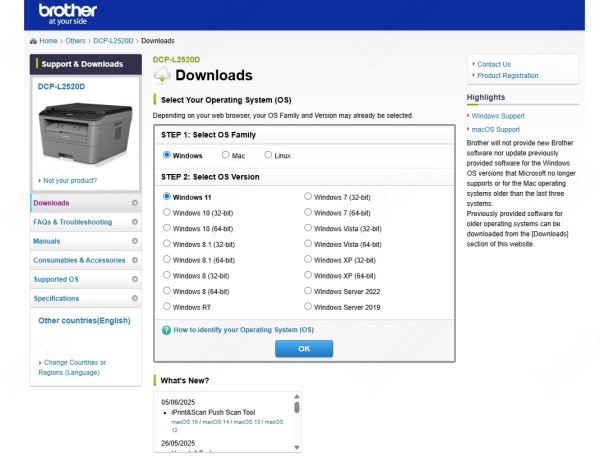This screenshot has width=600, height=472.
Task: Open DCP-L2520D breadcrumb link
Action: coord(113,41)
